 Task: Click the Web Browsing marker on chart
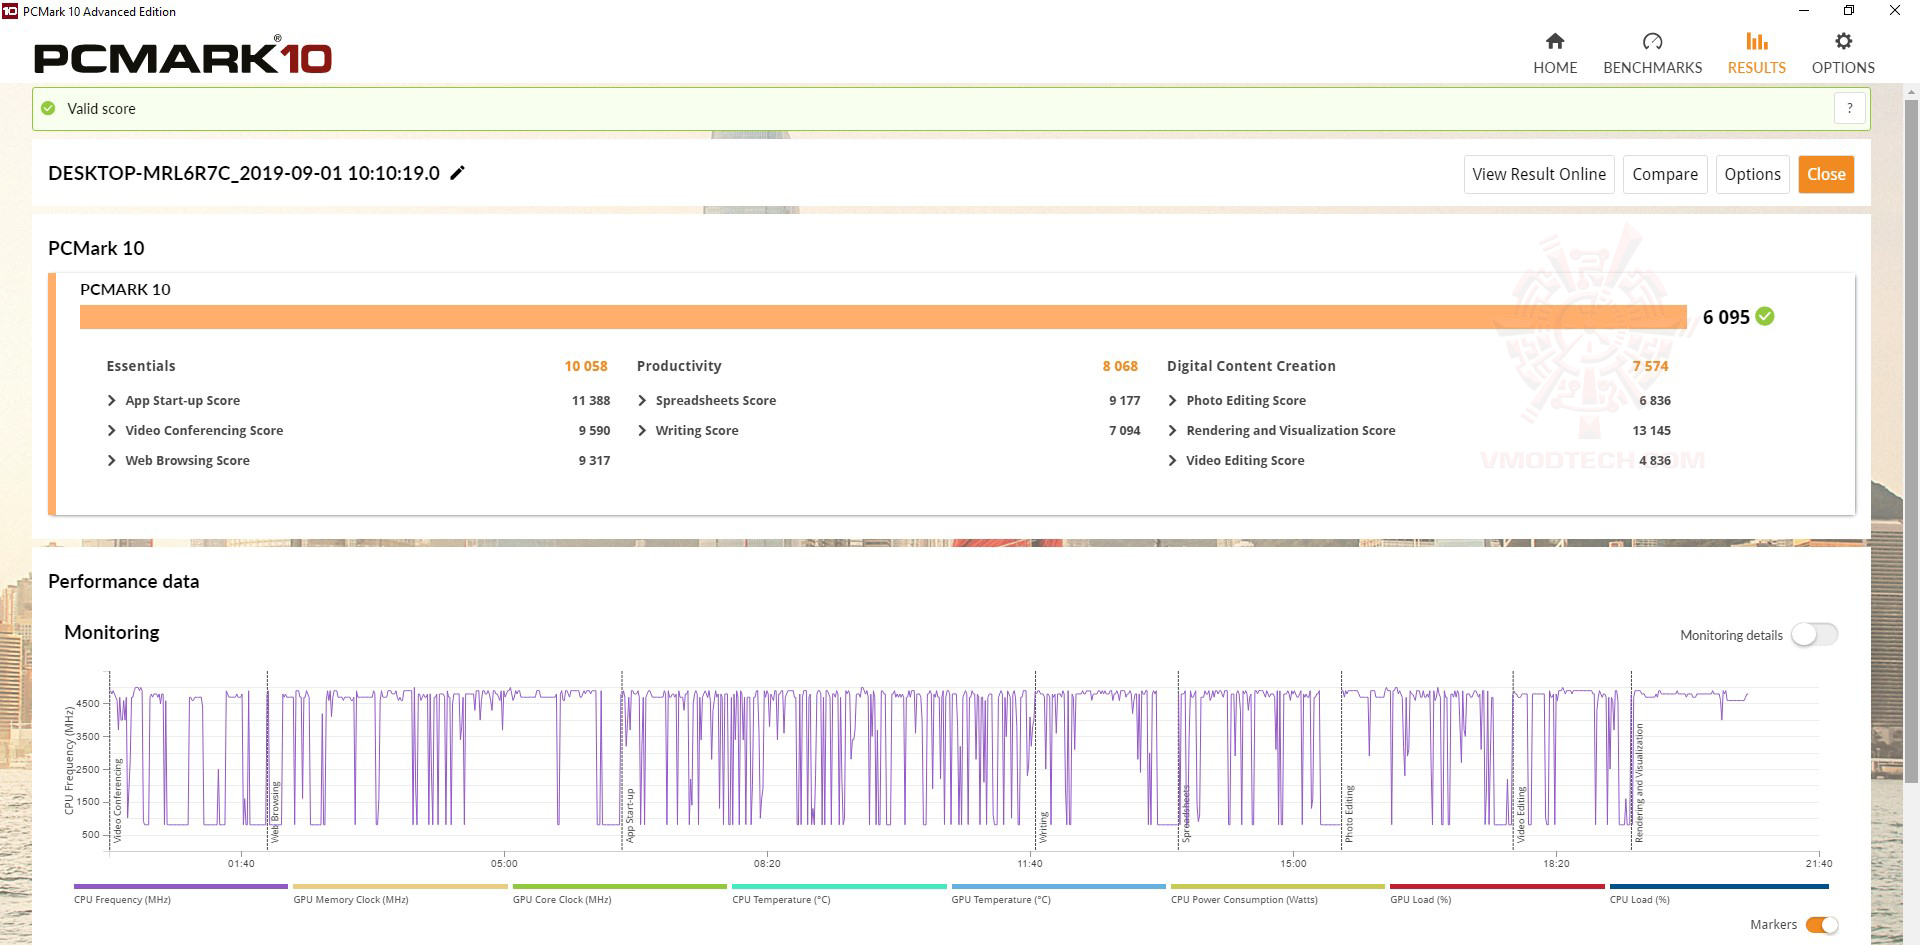click(x=275, y=812)
